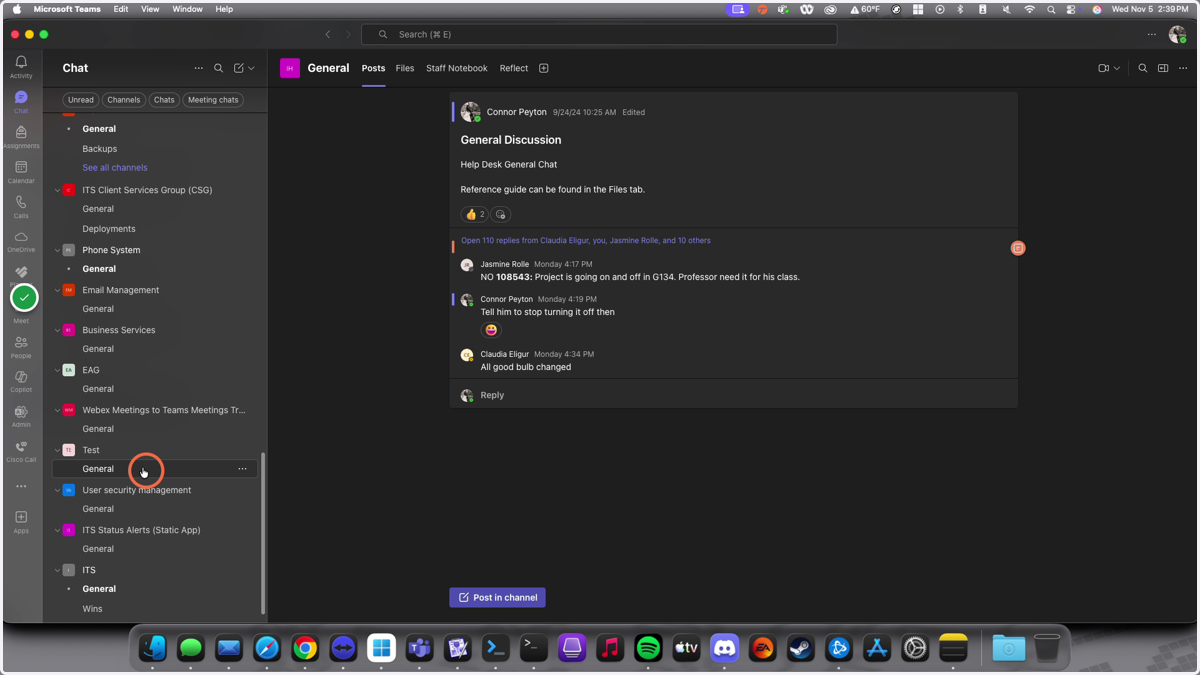The image size is (1200, 675).
Task: Collapse the User security management team
Action: tap(57, 490)
